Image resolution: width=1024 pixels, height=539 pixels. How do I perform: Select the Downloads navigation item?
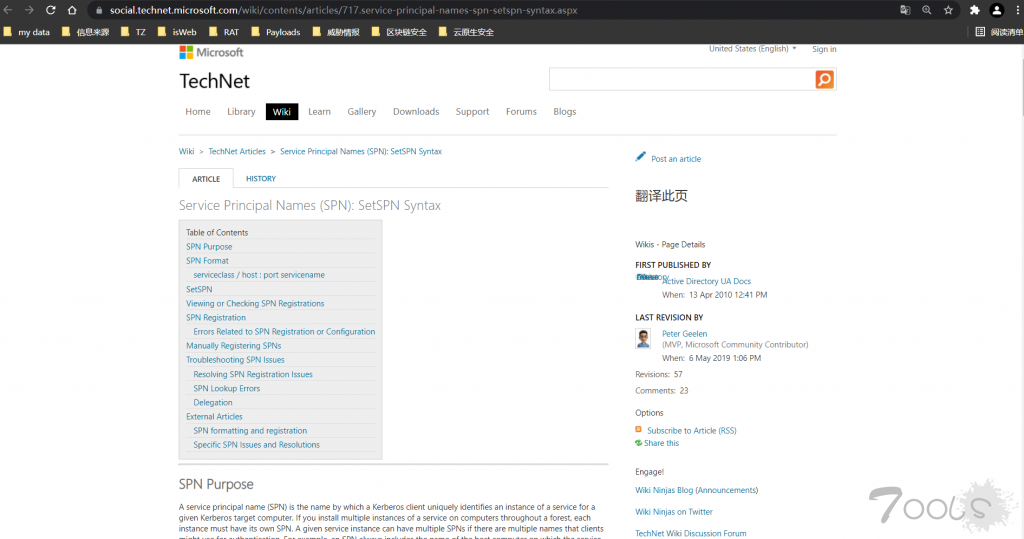pos(416,112)
